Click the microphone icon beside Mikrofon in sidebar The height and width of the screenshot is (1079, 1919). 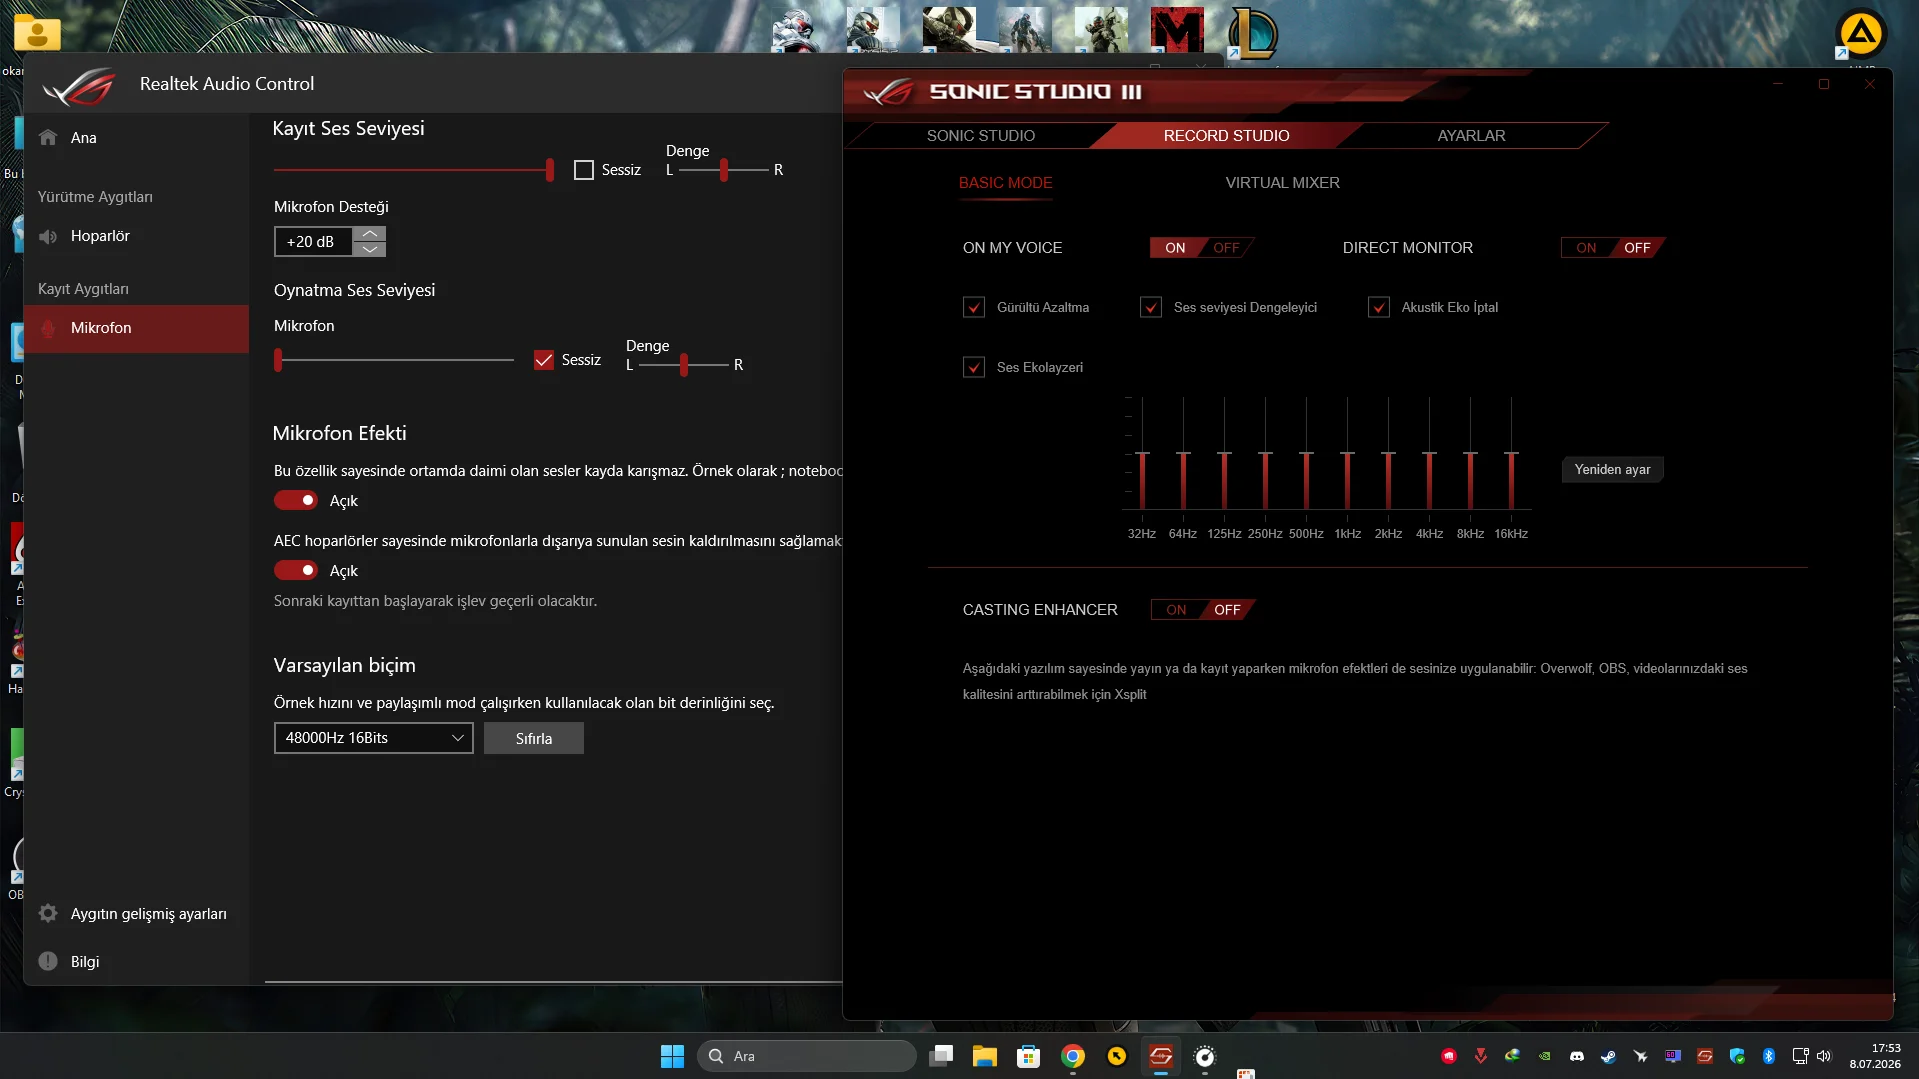(x=48, y=328)
